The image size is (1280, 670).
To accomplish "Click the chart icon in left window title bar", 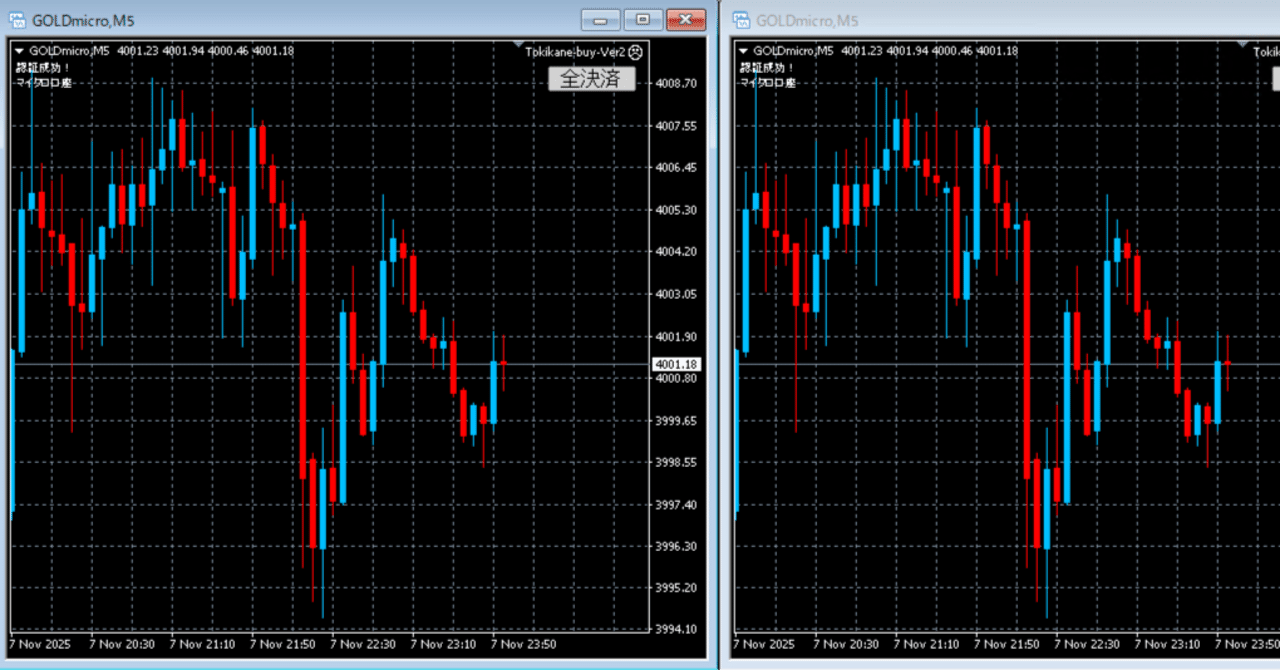I will coord(18,20).
